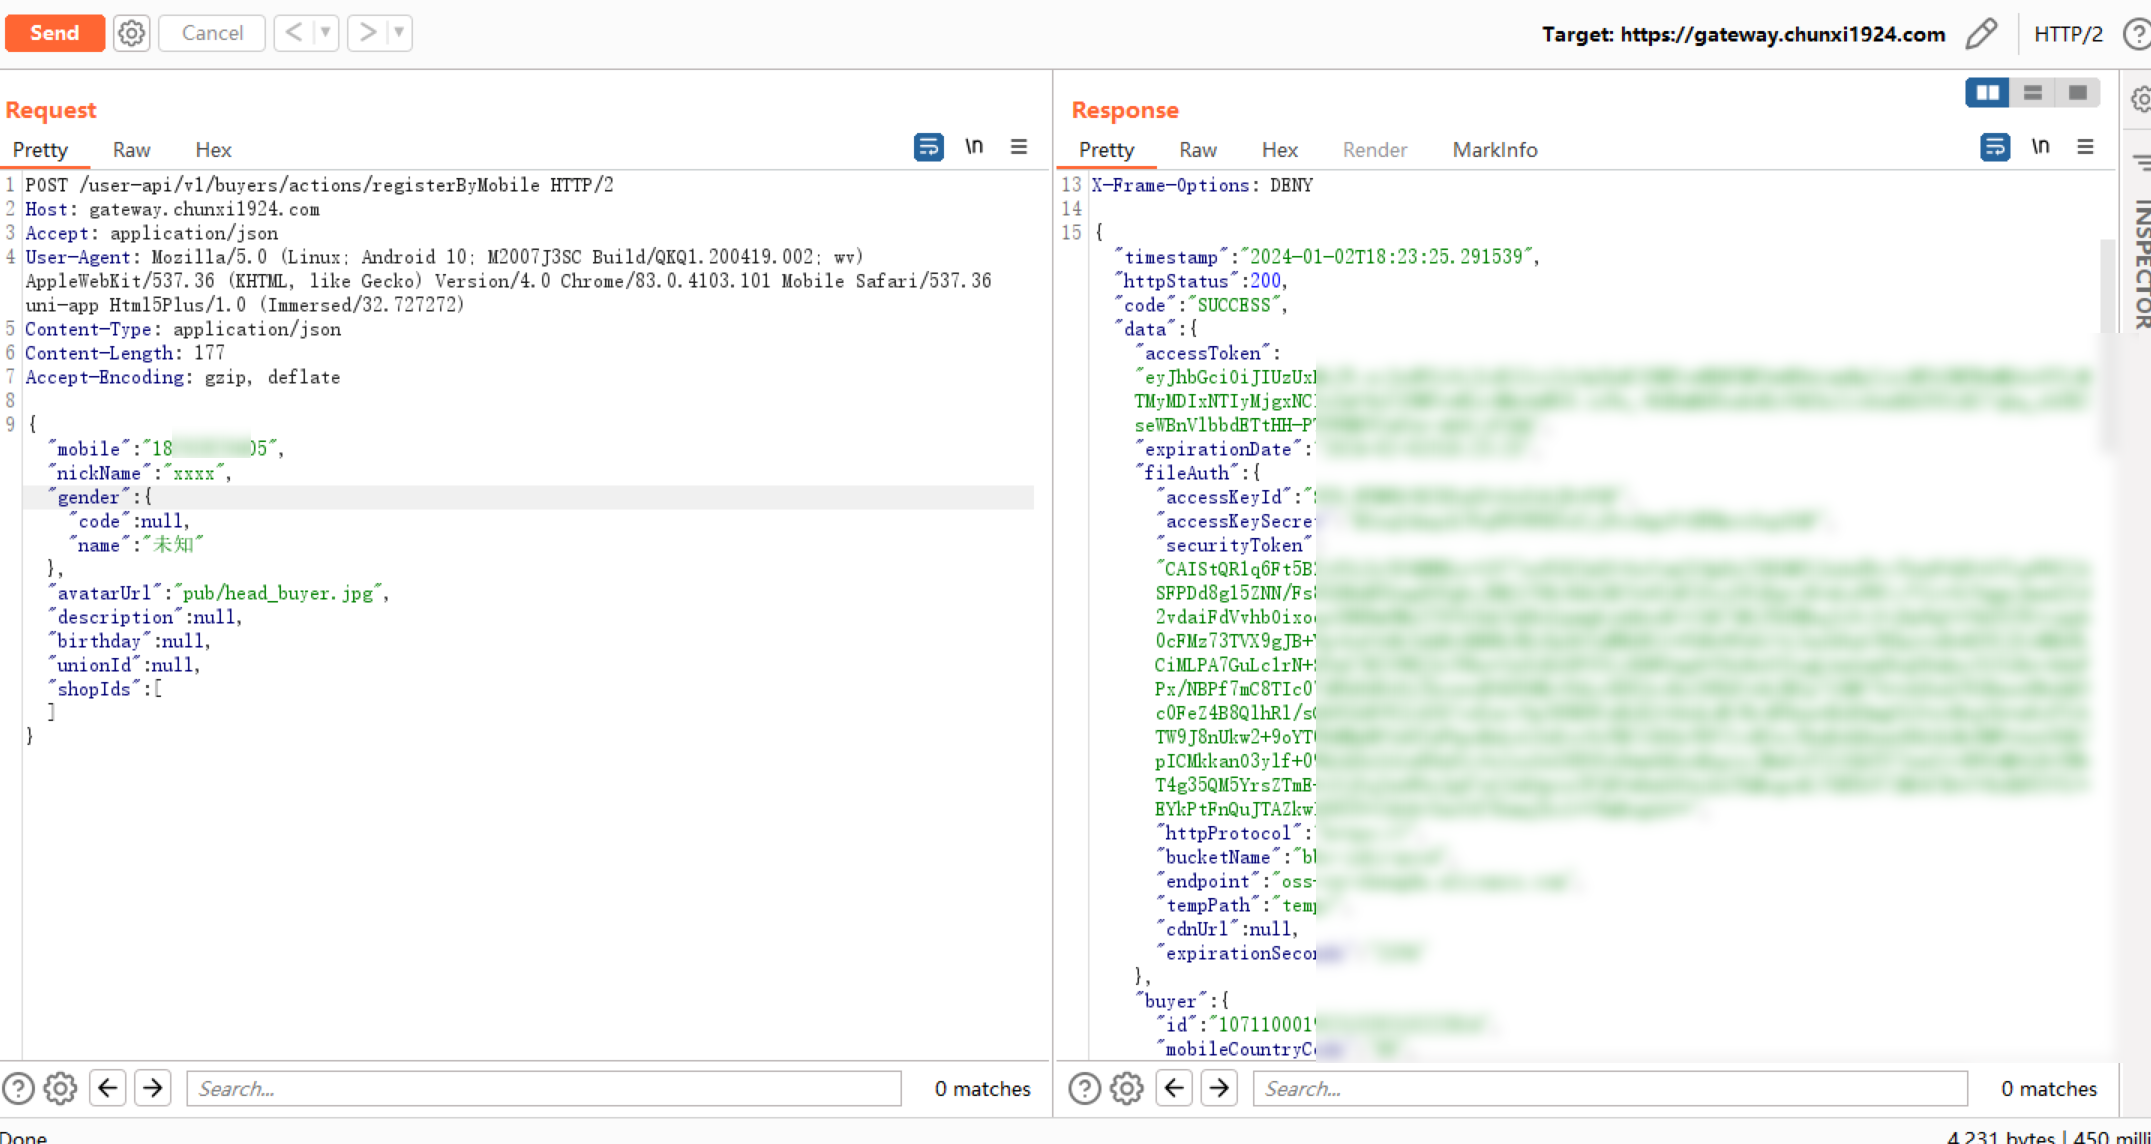Image resolution: width=2151 pixels, height=1144 pixels.
Task: Open Request panel hamburger options menu
Action: [x=1019, y=147]
